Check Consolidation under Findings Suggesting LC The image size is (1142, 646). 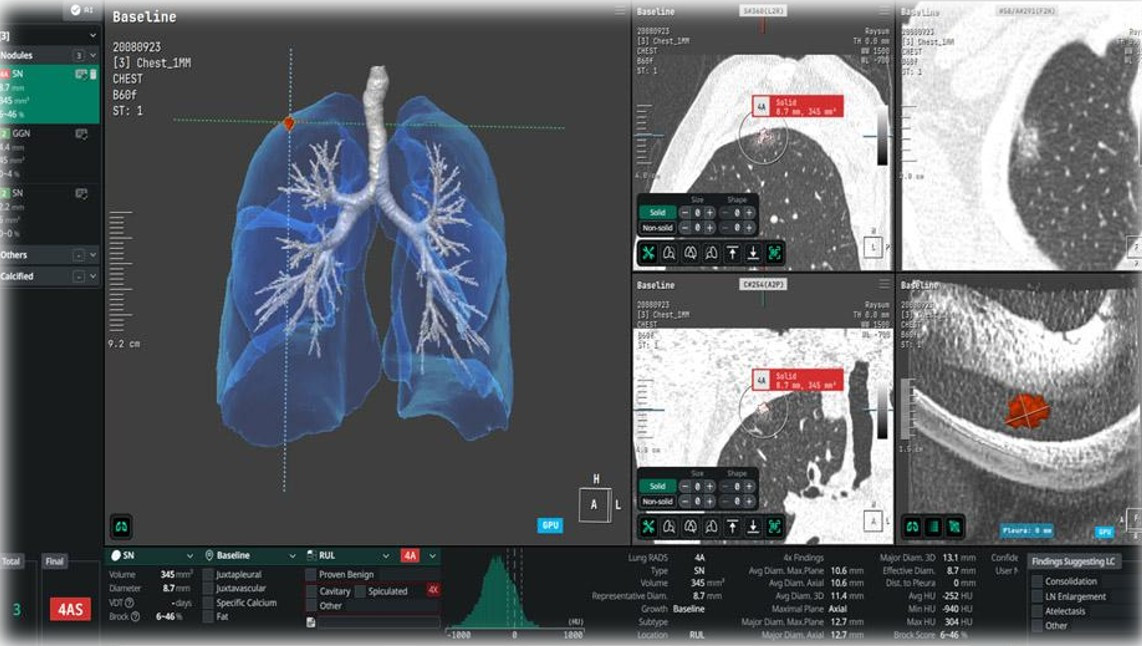1037,581
